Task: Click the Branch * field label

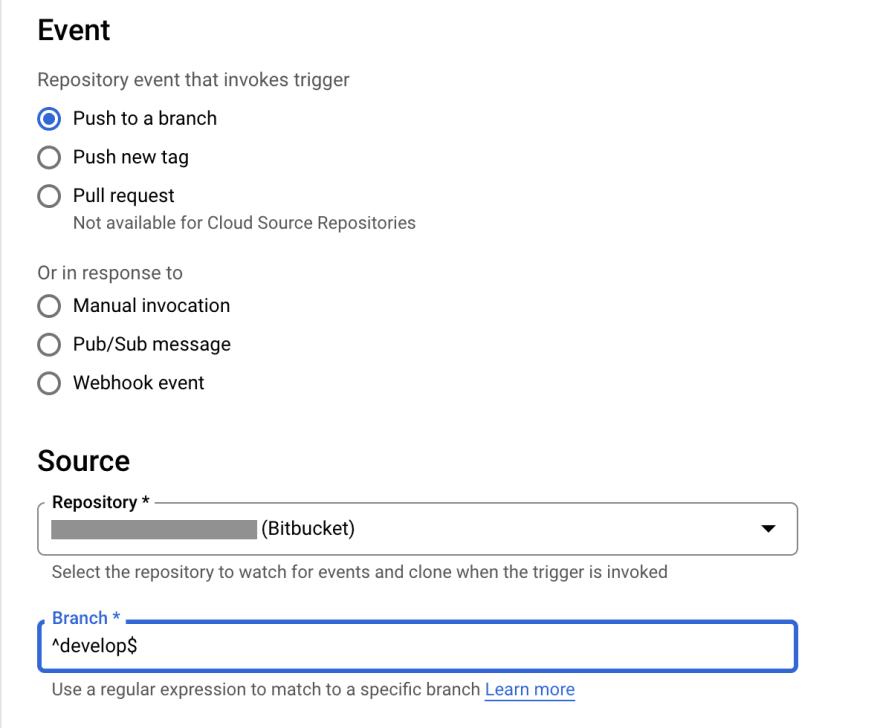Action: (86, 618)
